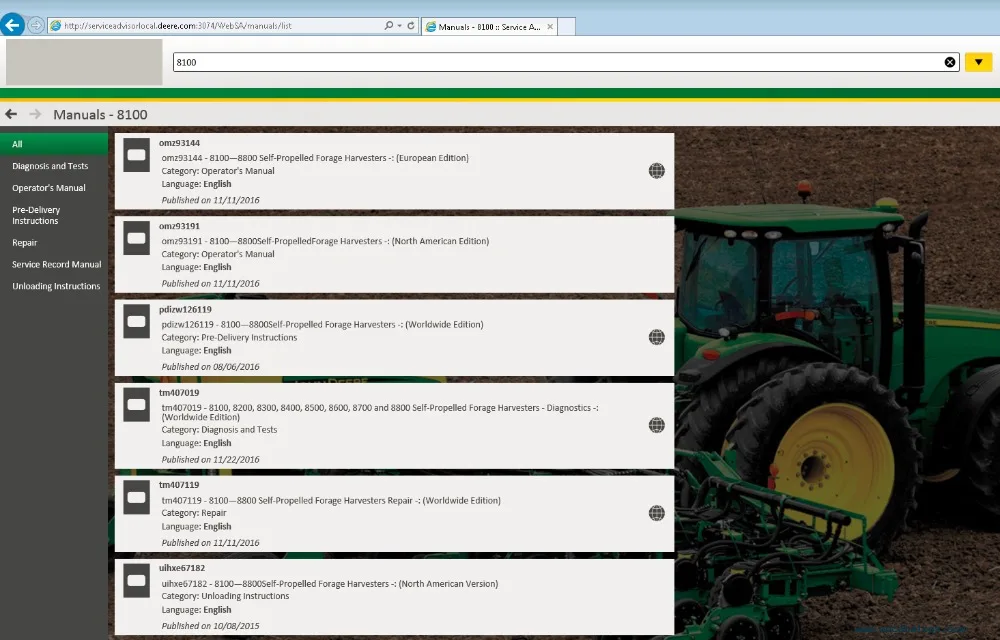The width and height of the screenshot is (1000, 640).
Task: Click the globe icon beside tm407019 diagnostics manual
Action: (656, 424)
